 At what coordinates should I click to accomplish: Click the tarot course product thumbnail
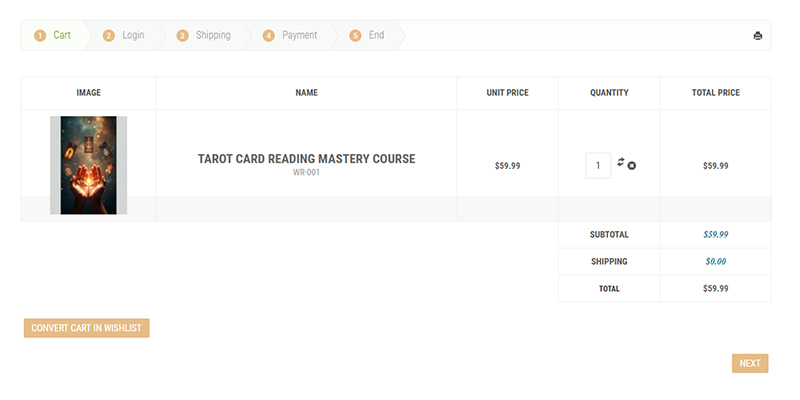[88, 165]
